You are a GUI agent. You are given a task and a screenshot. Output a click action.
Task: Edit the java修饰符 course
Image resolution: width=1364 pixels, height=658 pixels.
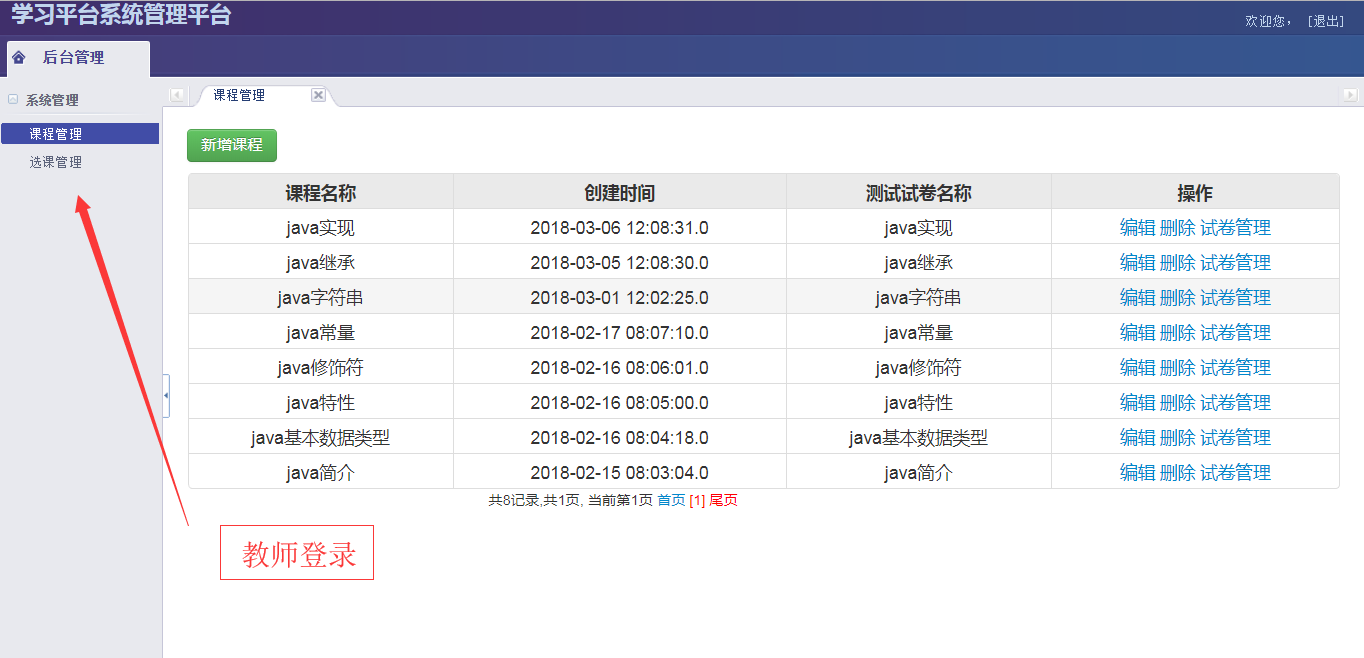[1137, 368]
